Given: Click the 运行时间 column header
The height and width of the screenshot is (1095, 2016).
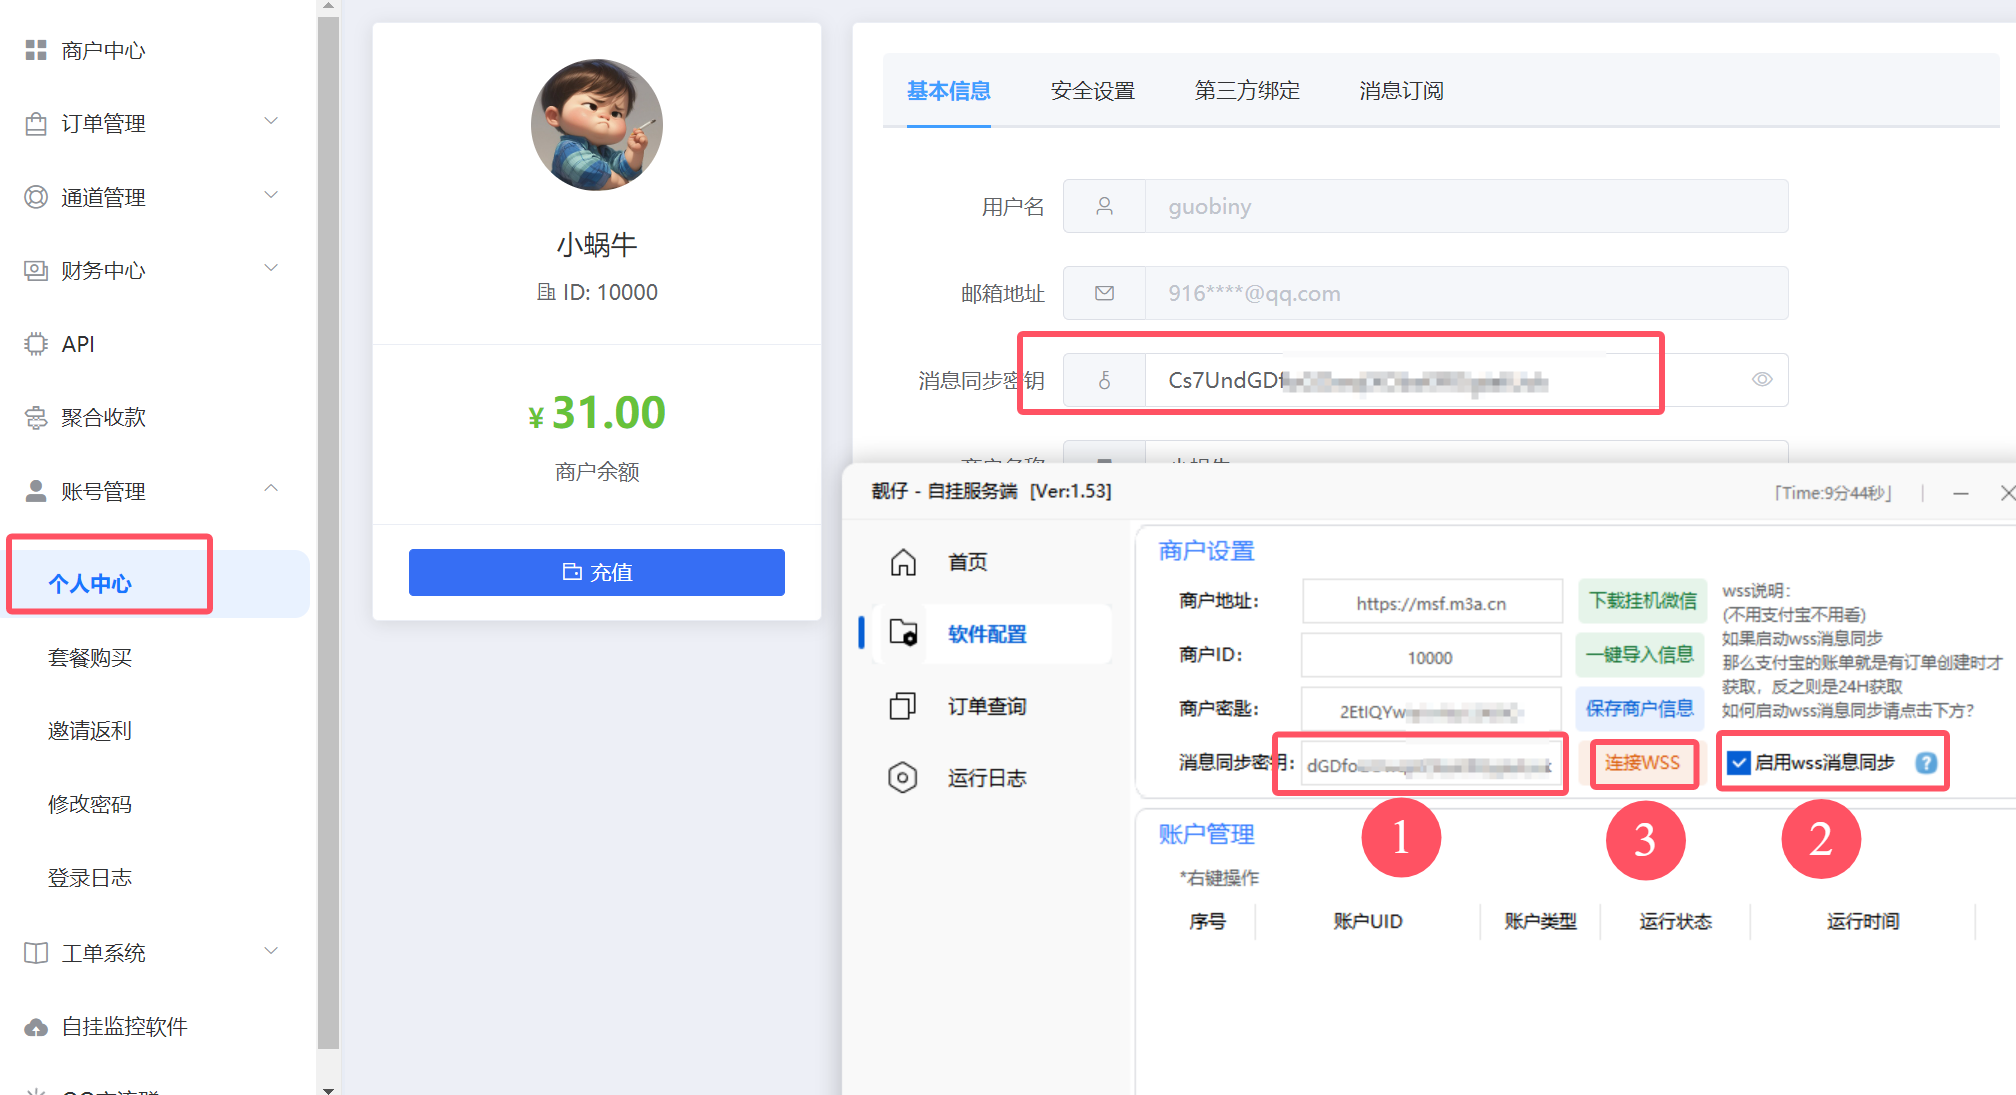Looking at the screenshot, I should 1863,921.
